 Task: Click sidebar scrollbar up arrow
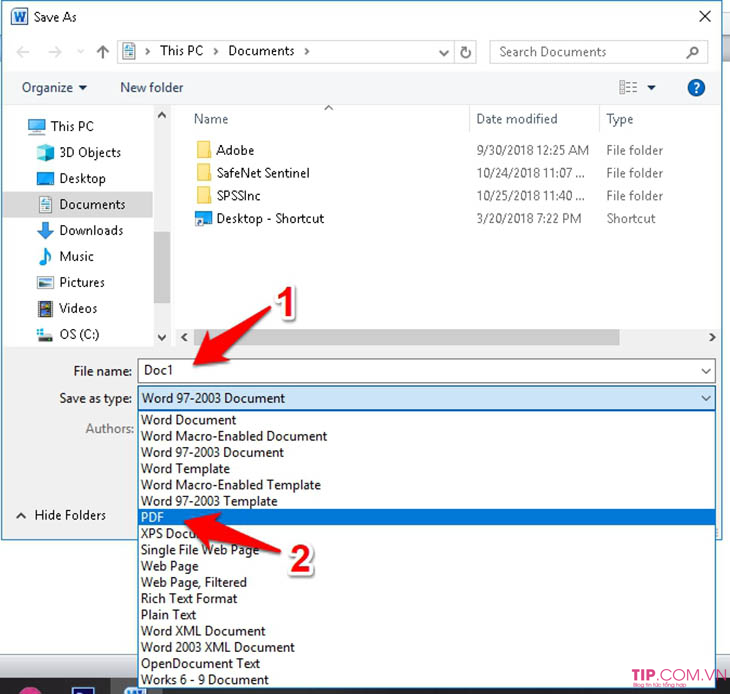(162, 115)
